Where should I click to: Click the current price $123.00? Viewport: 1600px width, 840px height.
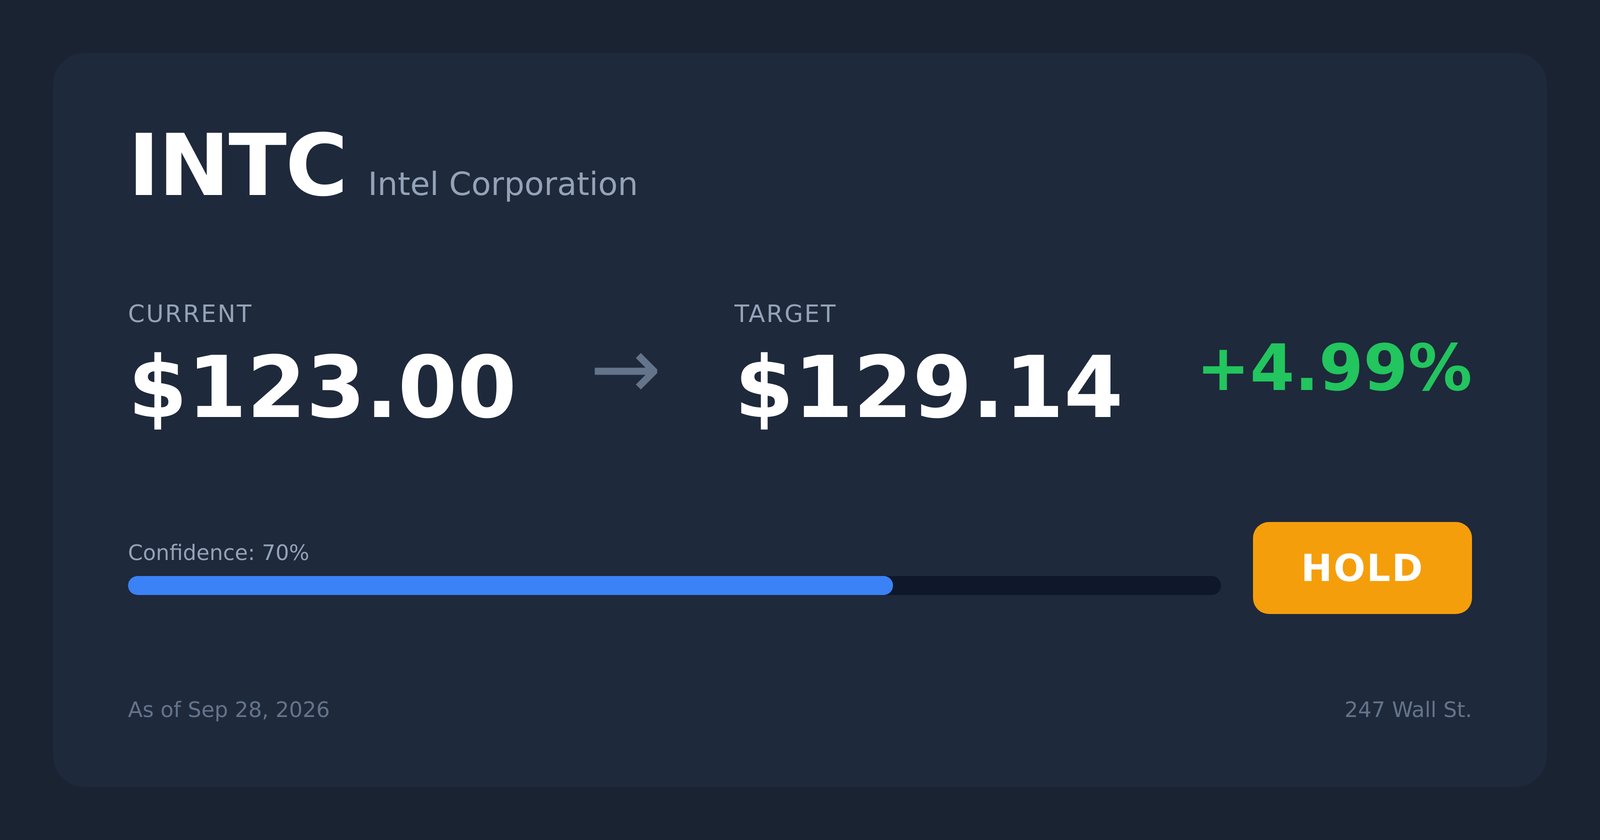[322, 388]
